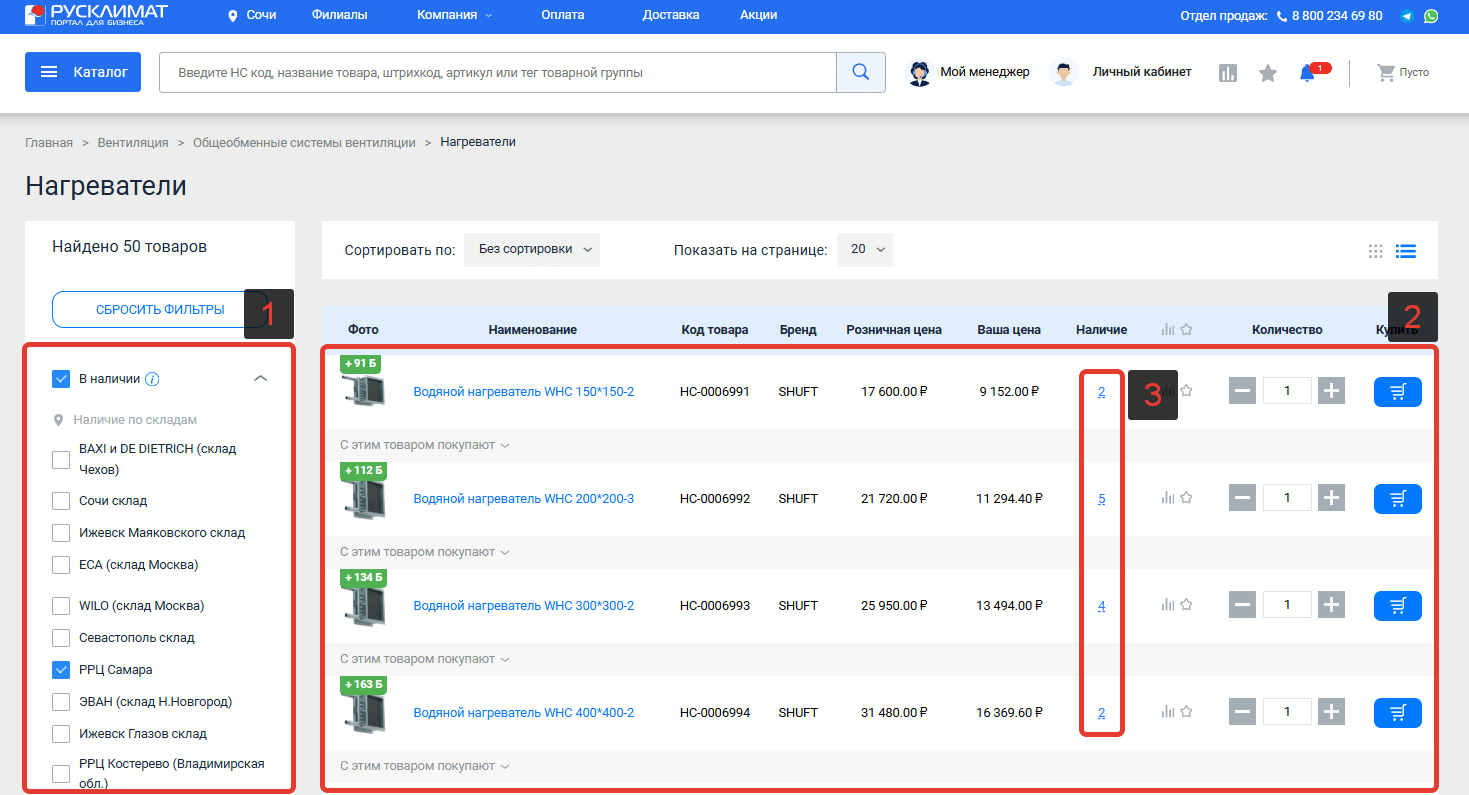Open items-per-page dropdown showing 20
Viewport: 1469px width, 795px height.
point(865,250)
